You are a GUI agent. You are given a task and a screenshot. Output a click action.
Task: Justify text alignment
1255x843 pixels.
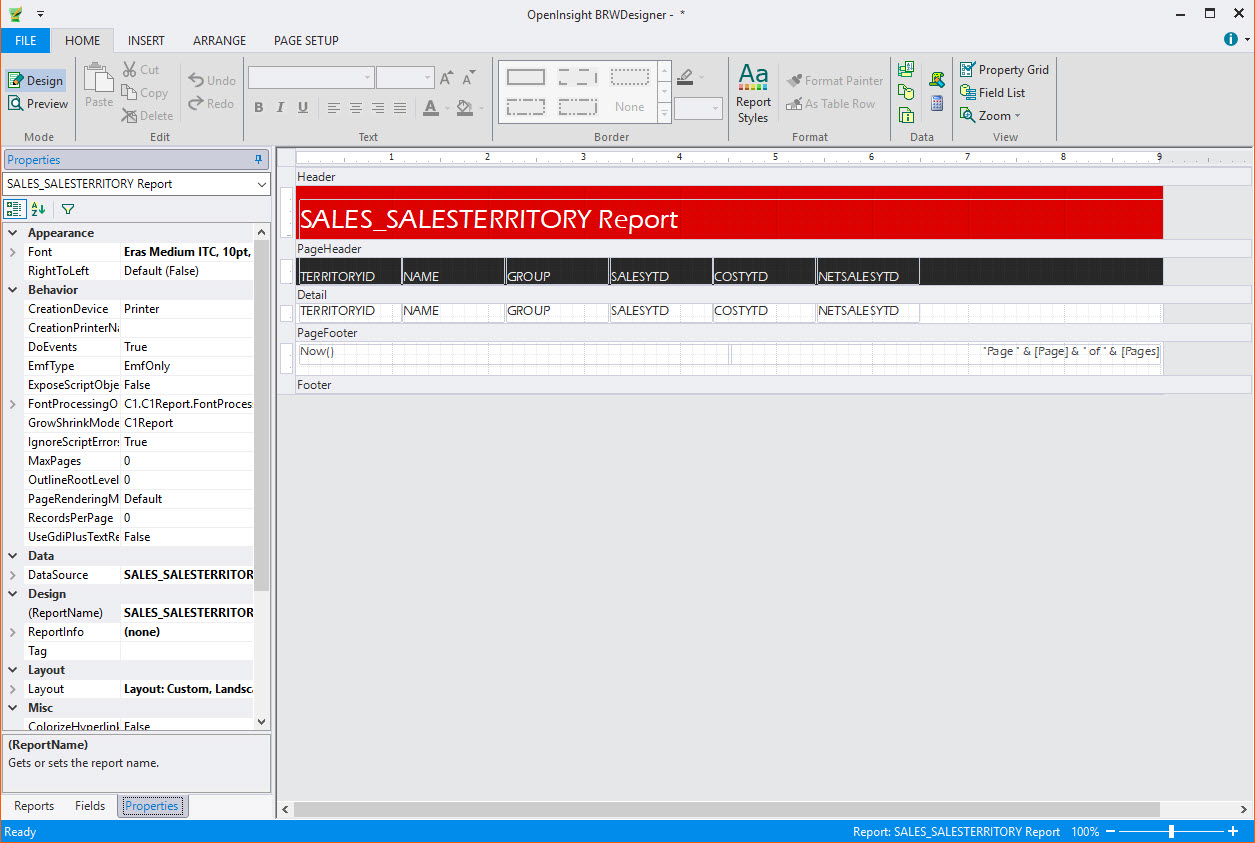400,108
